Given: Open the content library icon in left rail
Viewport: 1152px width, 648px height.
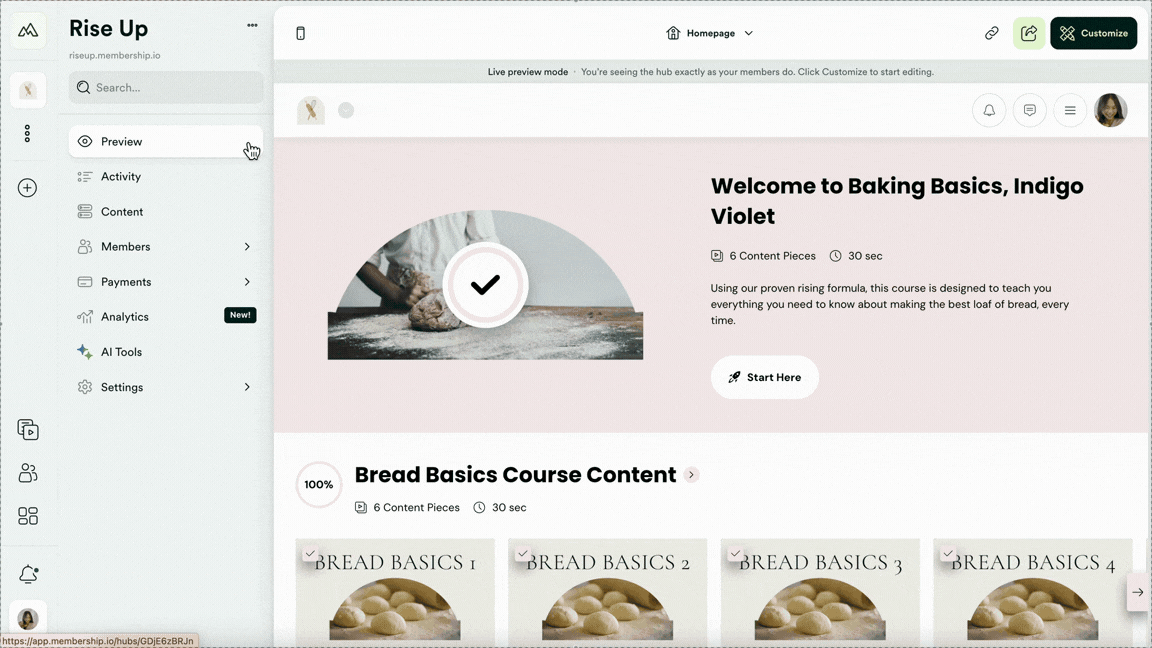Looking at the screenshot, I should [28, 430].
